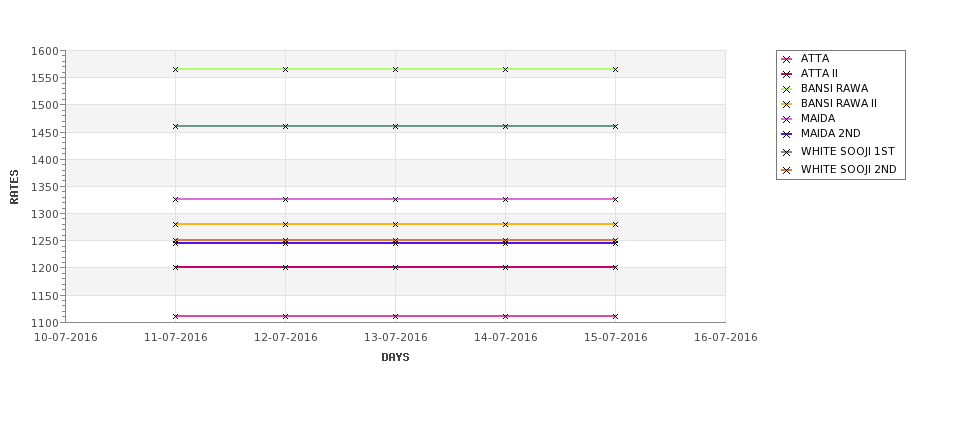
Task: Select the BANSI RAWA legend label
Action: (x=834, y=88)
